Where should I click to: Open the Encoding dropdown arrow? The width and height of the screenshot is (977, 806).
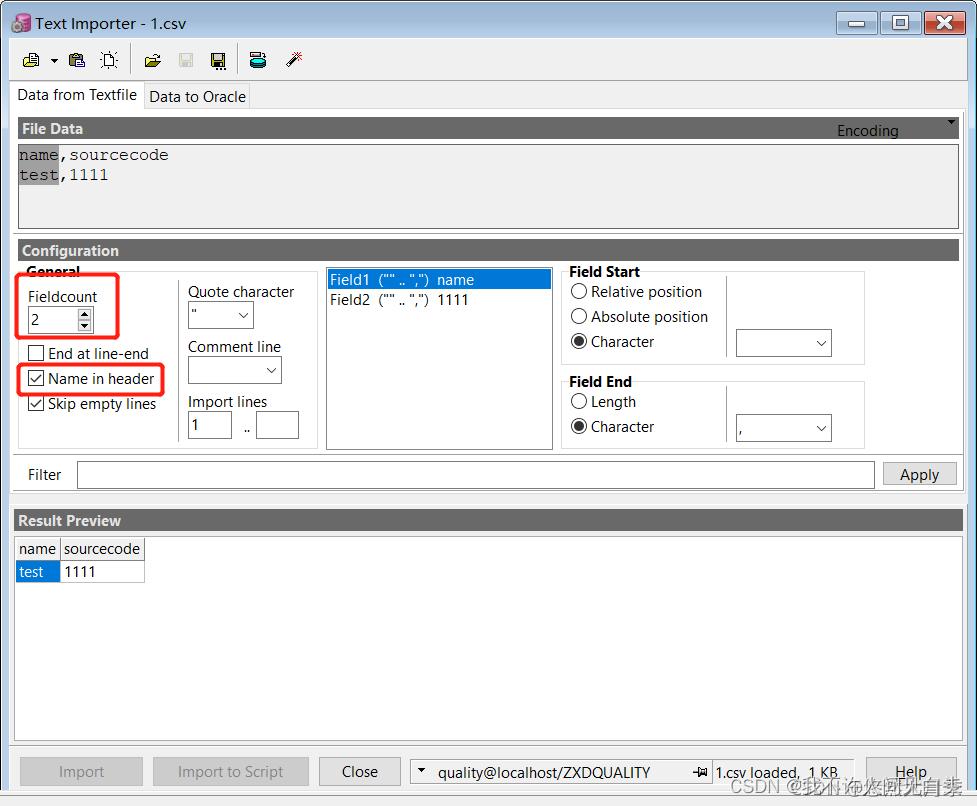[x=951, y=122]
